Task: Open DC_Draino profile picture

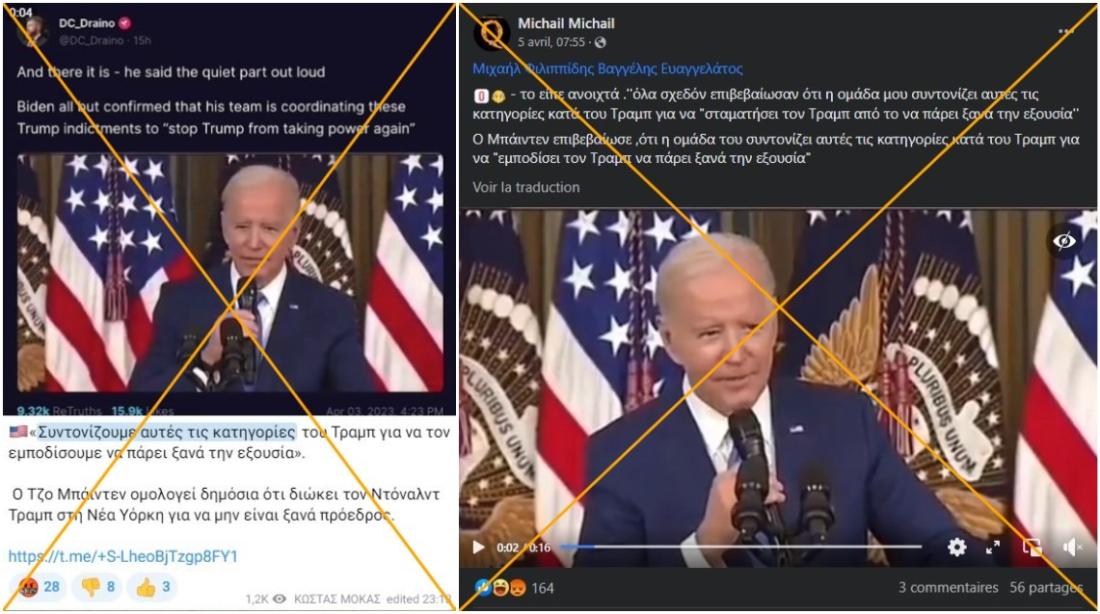Action: 32,31
